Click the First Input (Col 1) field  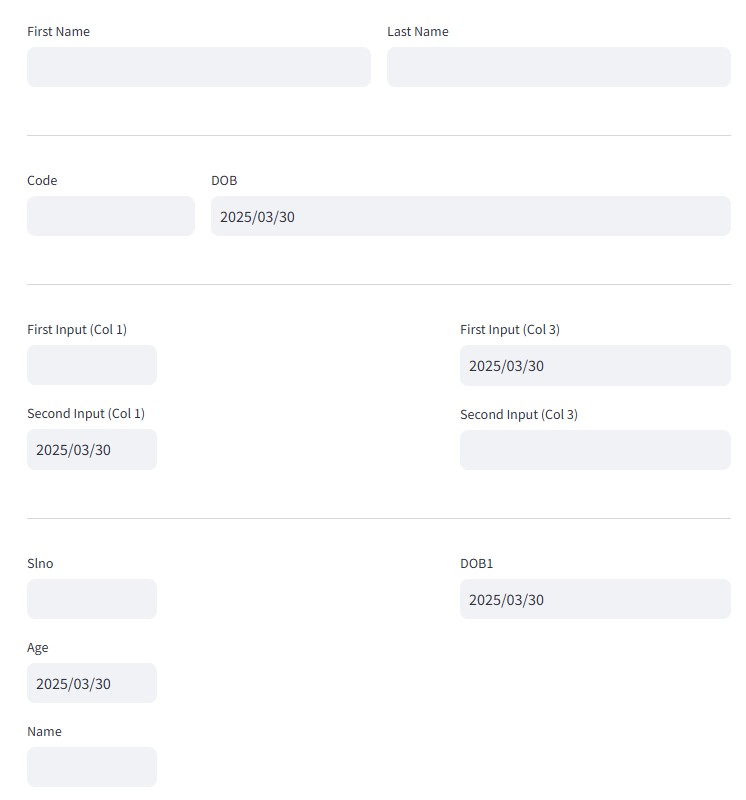(x=91, y=365)
